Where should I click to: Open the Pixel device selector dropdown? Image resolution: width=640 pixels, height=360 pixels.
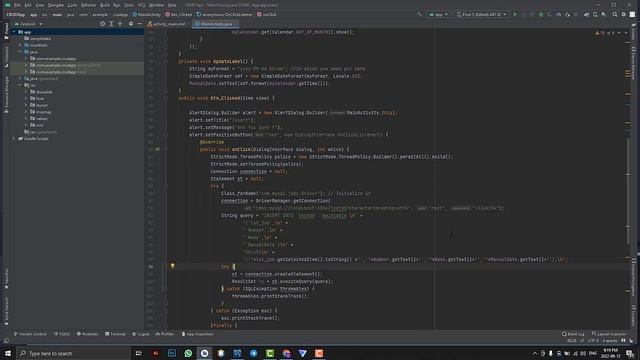pos(481,14)
